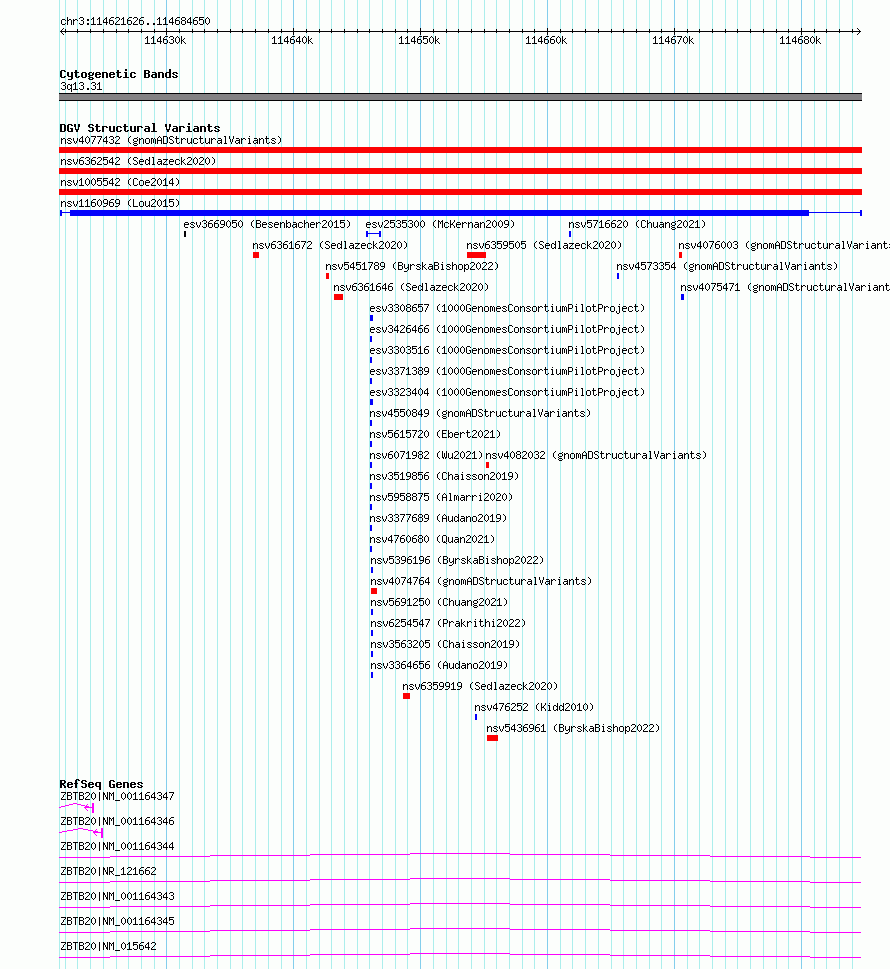Click nsv3364656 Audano2019 label
890x969 pixels.
[x=439, y=666]
